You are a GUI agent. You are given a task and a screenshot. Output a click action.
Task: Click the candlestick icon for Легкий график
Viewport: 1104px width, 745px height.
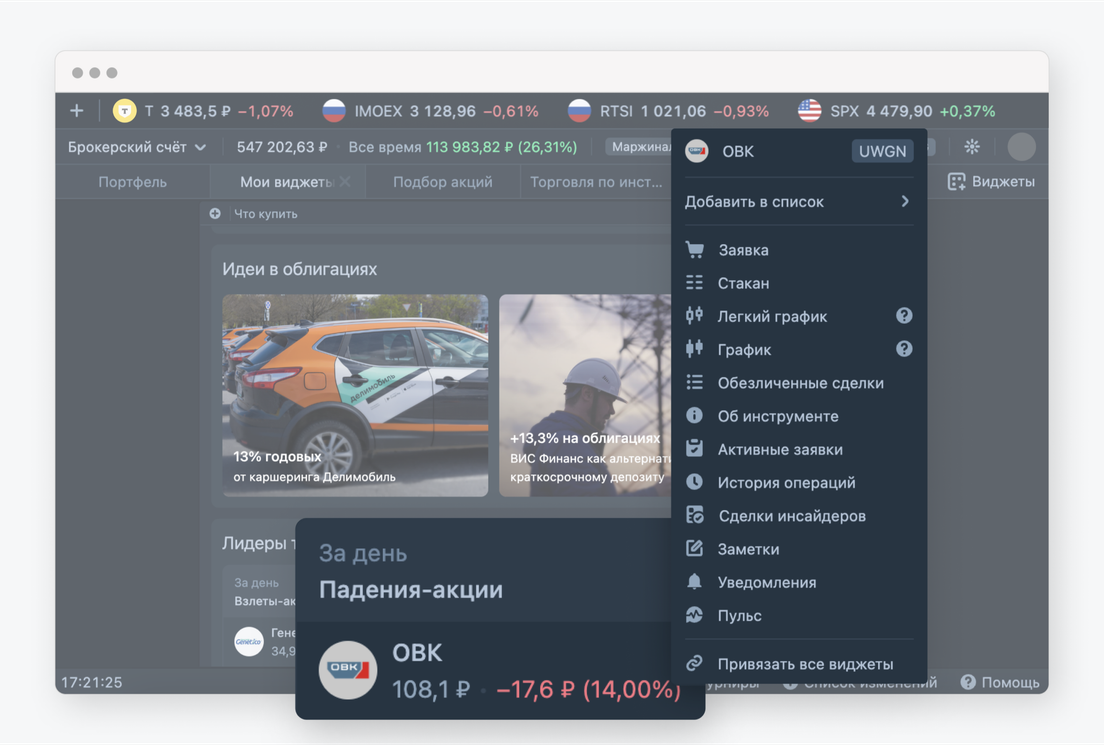pyautogui.click(x=694, y=315)
